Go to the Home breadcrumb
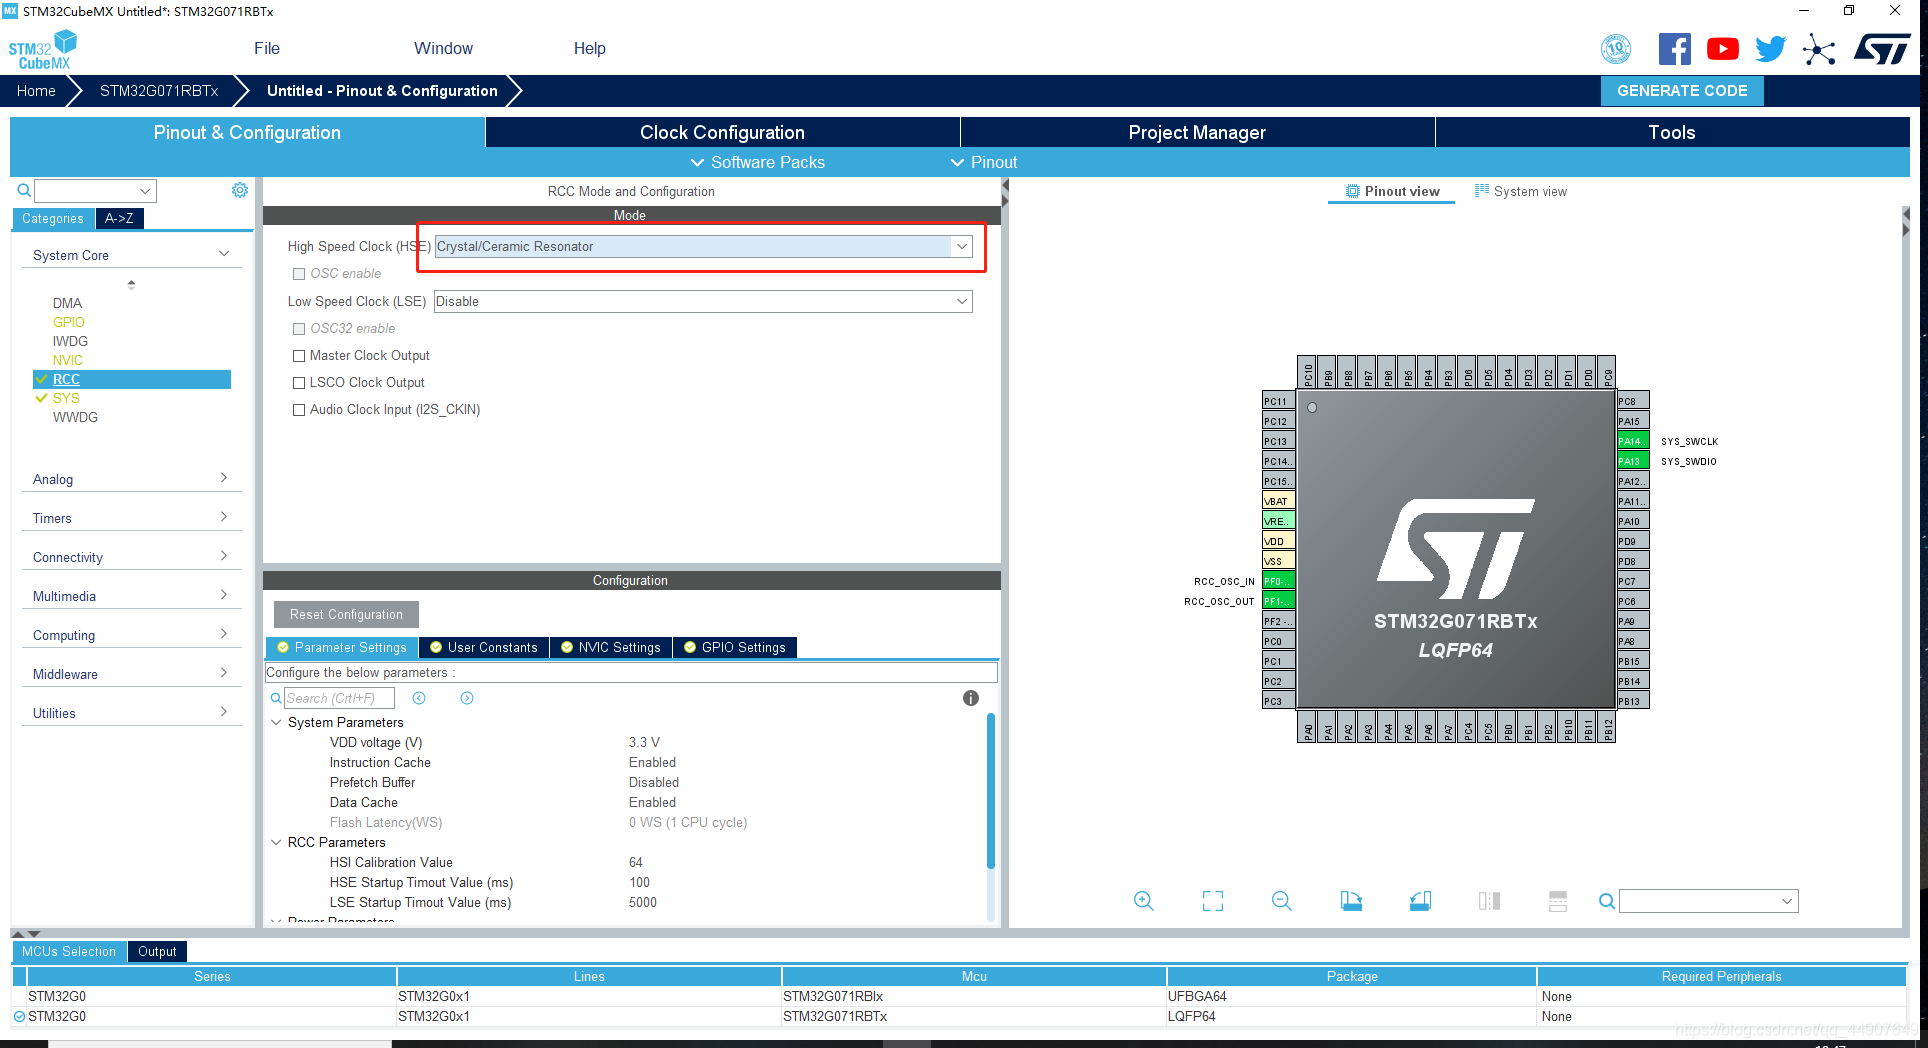Viewport: 1928px width, 1048px height. 36,90
